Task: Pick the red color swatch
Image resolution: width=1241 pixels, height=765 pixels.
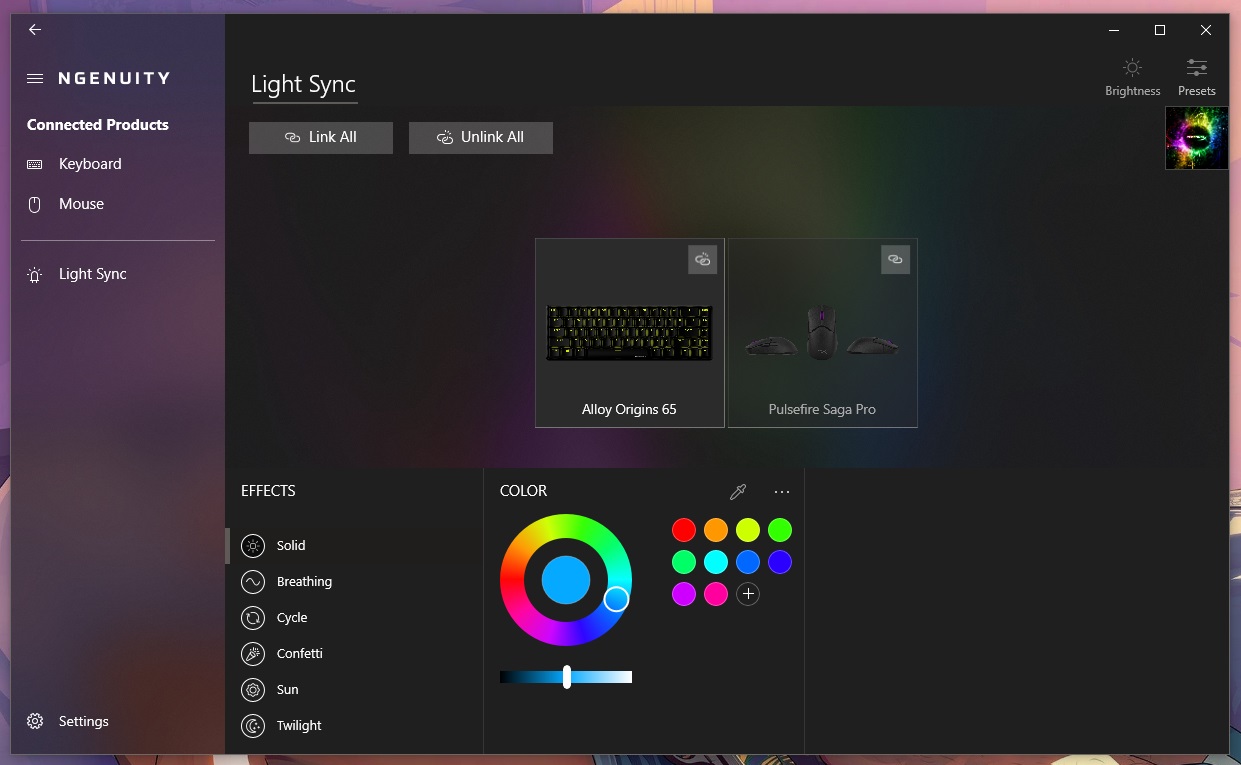Action: click(x=684, y=530)
